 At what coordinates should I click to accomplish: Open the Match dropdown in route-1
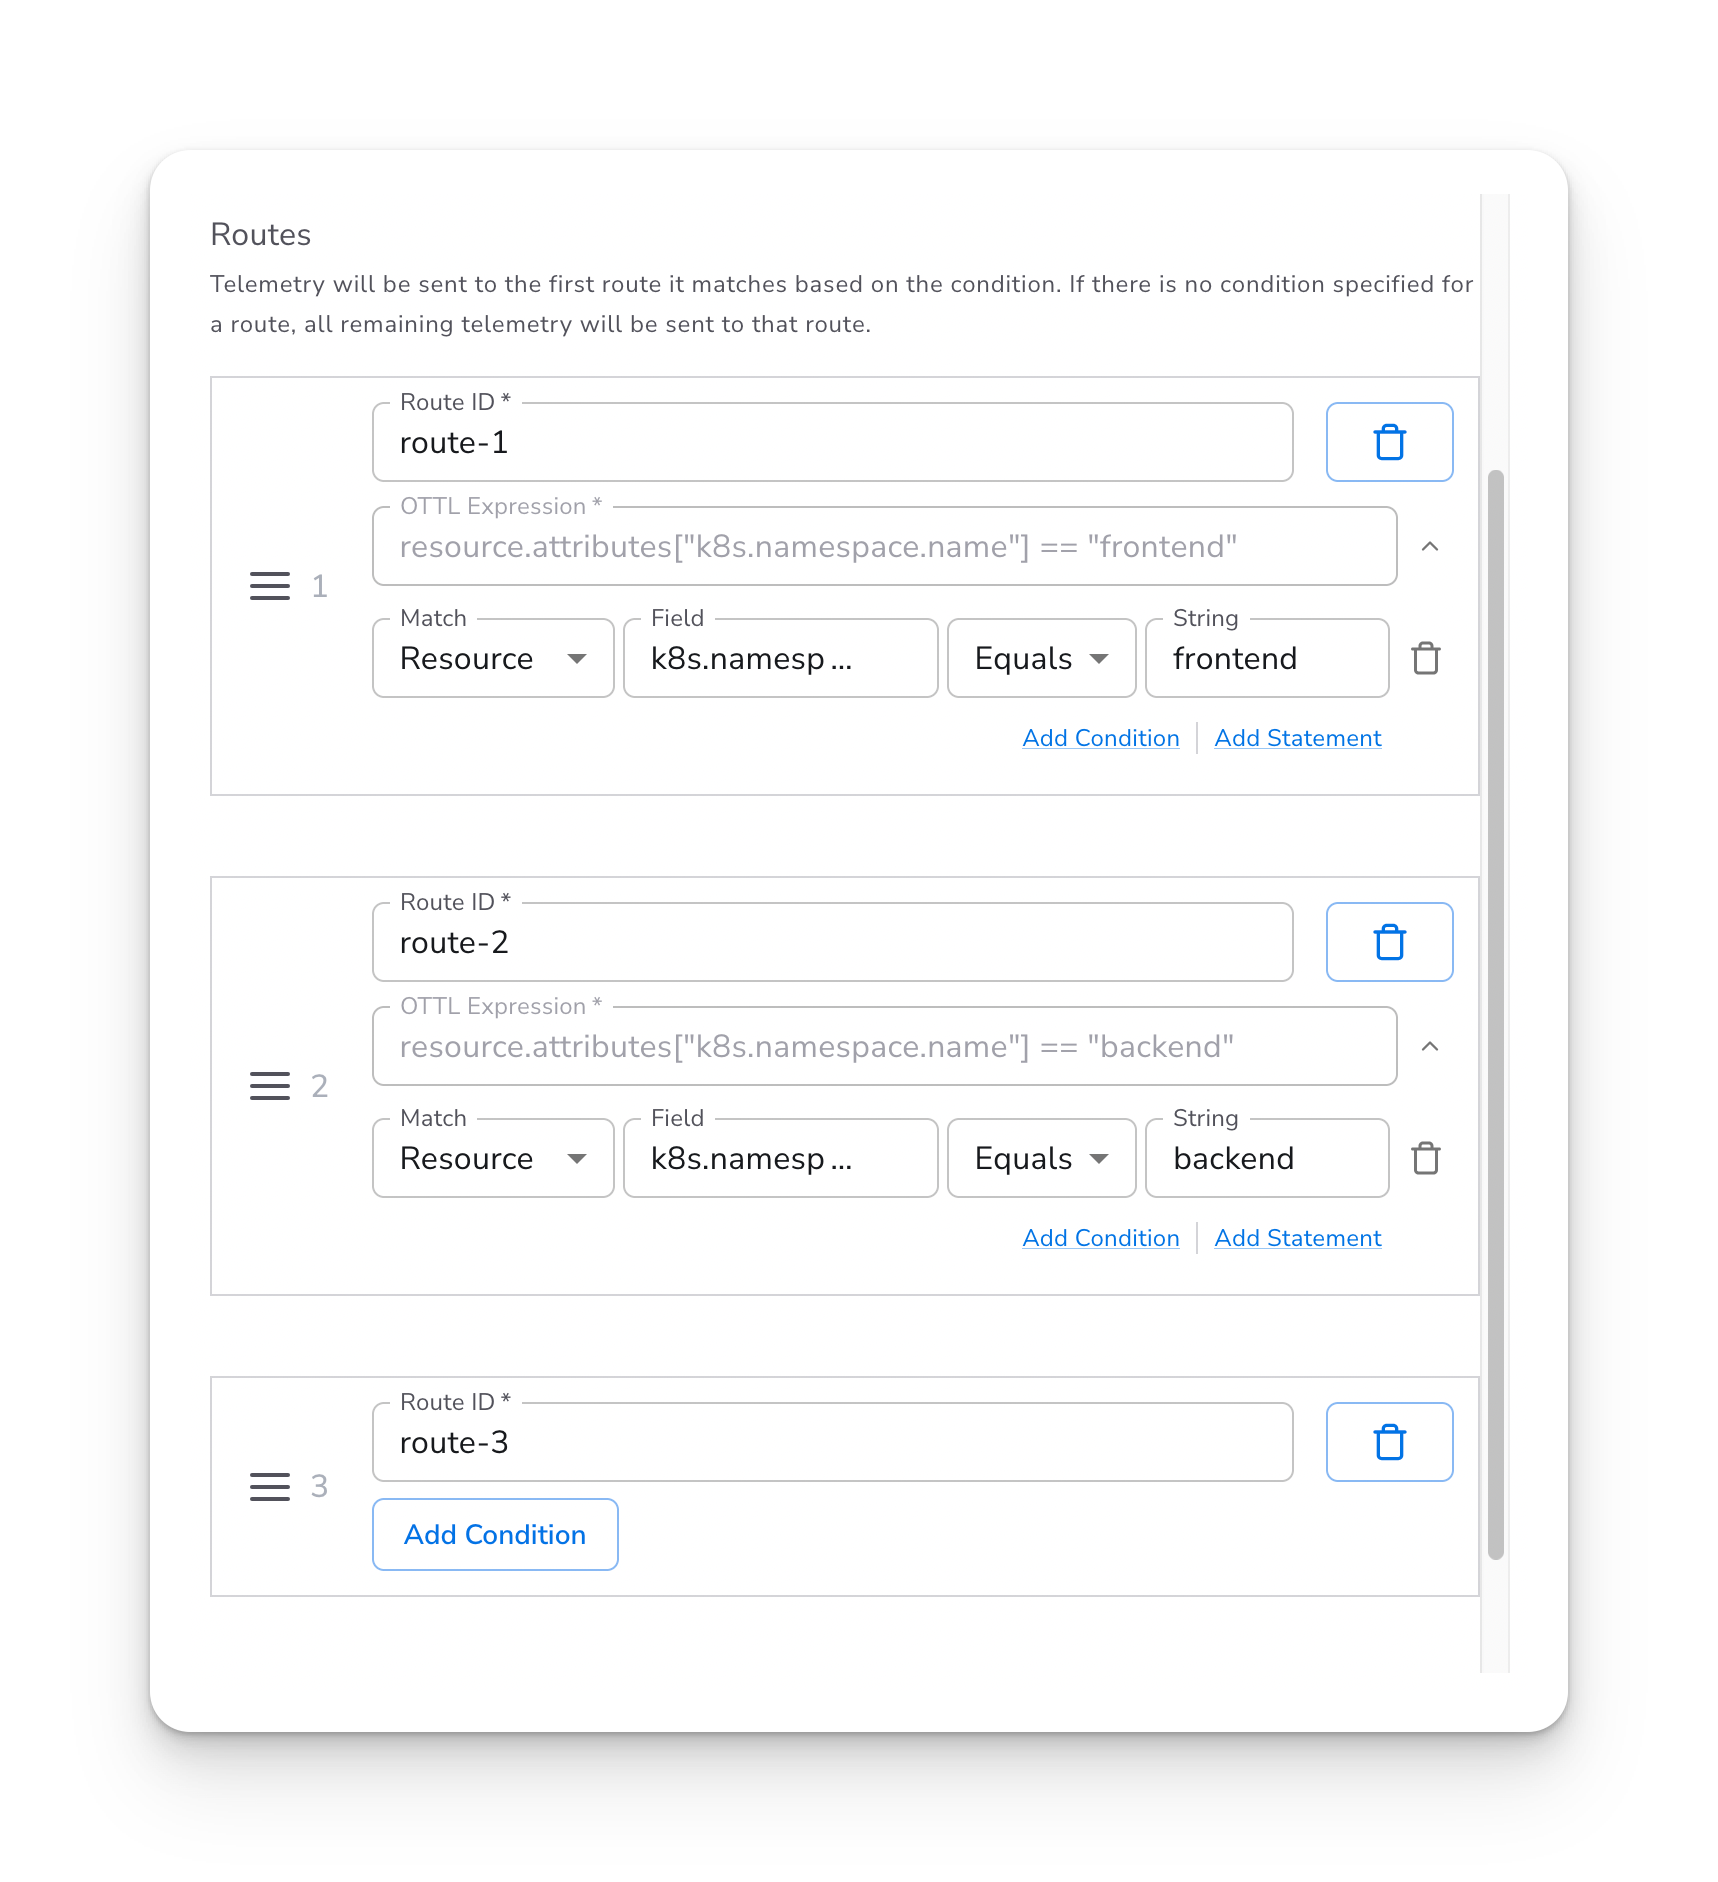click(492, 659)
